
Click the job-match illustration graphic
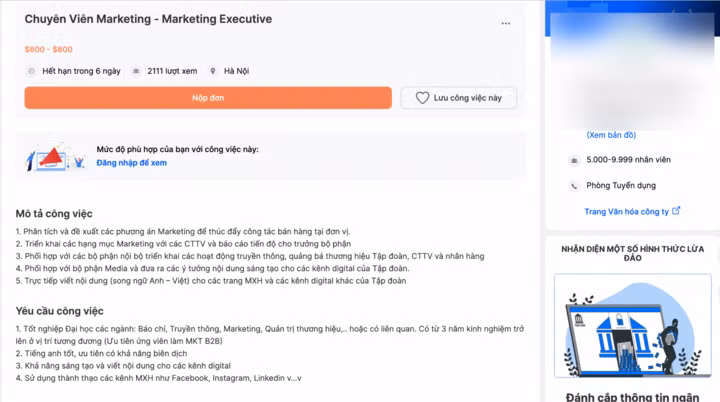[x=56, y=157]
